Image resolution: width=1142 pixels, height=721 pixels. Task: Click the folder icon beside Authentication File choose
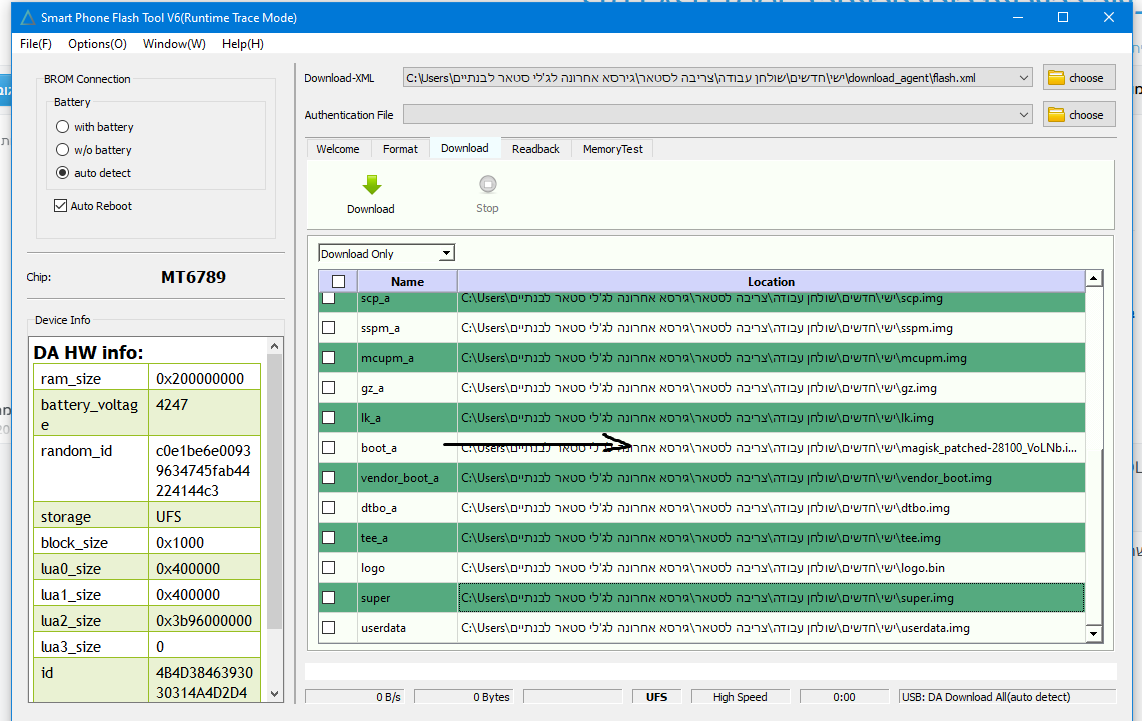1055,115
